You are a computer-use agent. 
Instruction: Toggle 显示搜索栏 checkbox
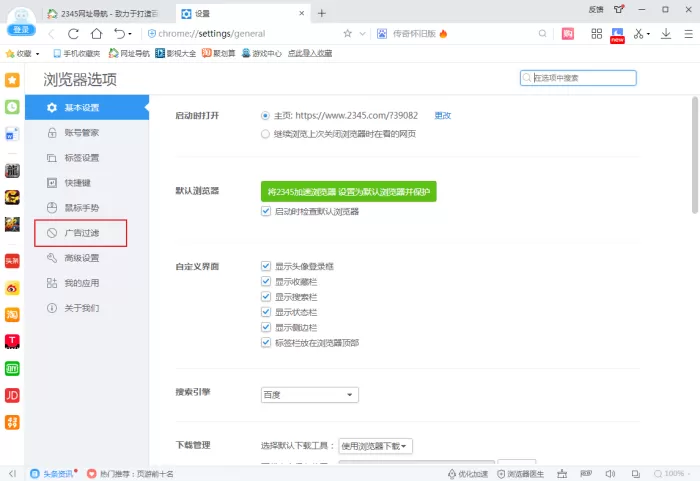(x=266, y=297)
